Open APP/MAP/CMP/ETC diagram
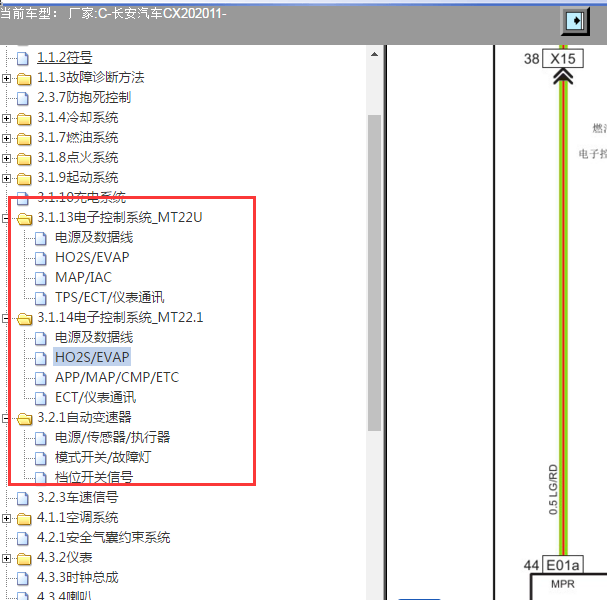Image resolution: width=607 pixels, height=600 pixels. (x=117, y=377)
